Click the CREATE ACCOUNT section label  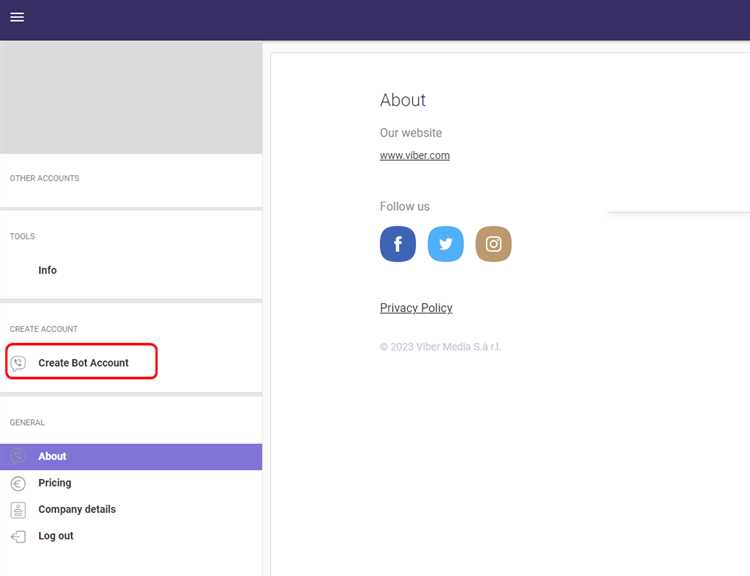44,329
